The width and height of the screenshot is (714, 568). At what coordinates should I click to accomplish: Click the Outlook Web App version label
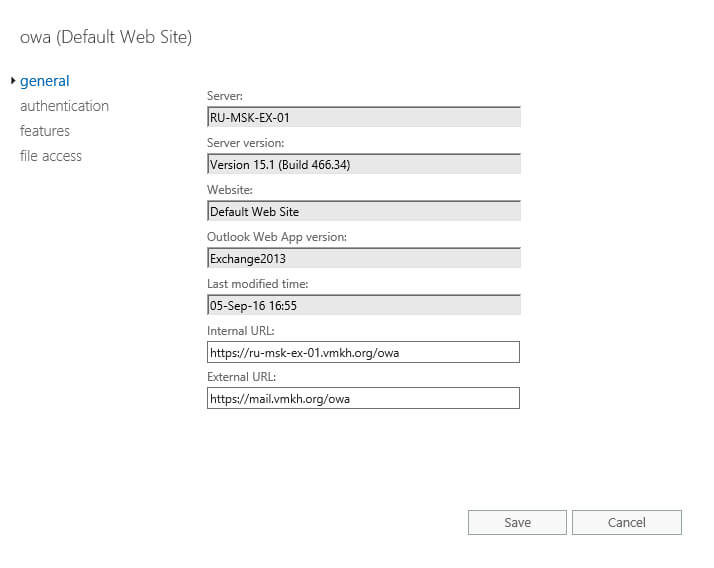277,237
